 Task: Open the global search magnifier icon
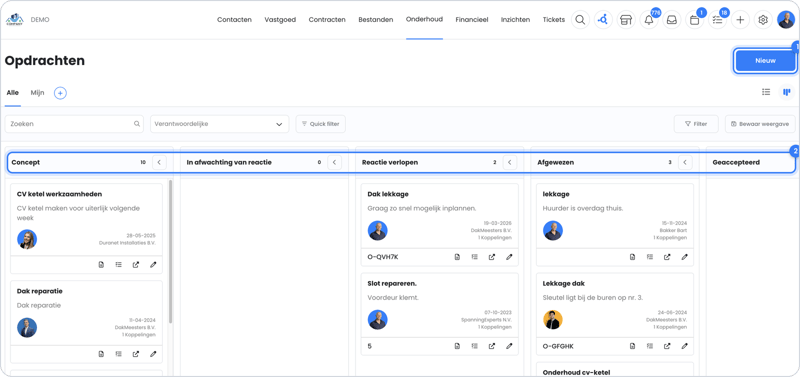[x=580, y=20]
